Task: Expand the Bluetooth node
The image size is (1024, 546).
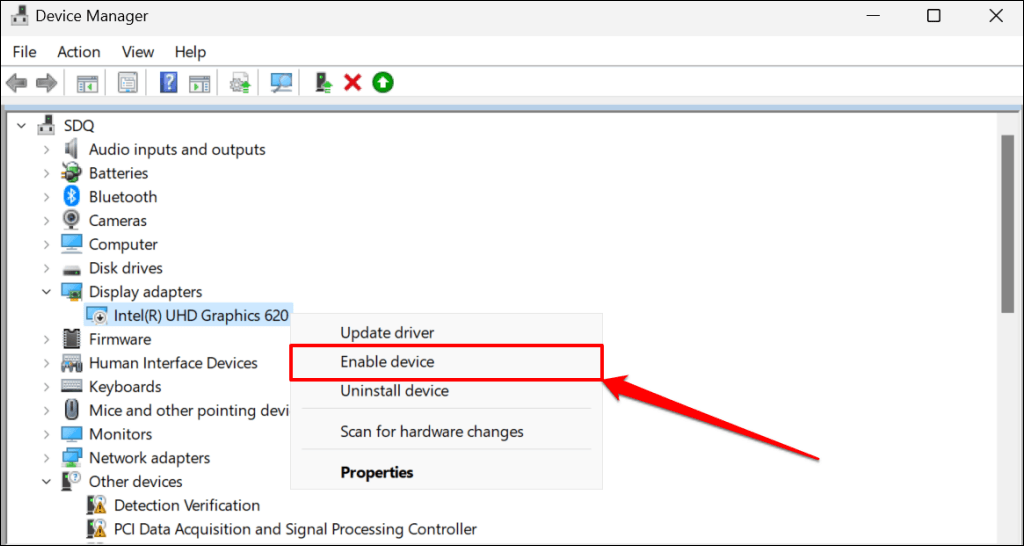Action: [x=46, y=197]
